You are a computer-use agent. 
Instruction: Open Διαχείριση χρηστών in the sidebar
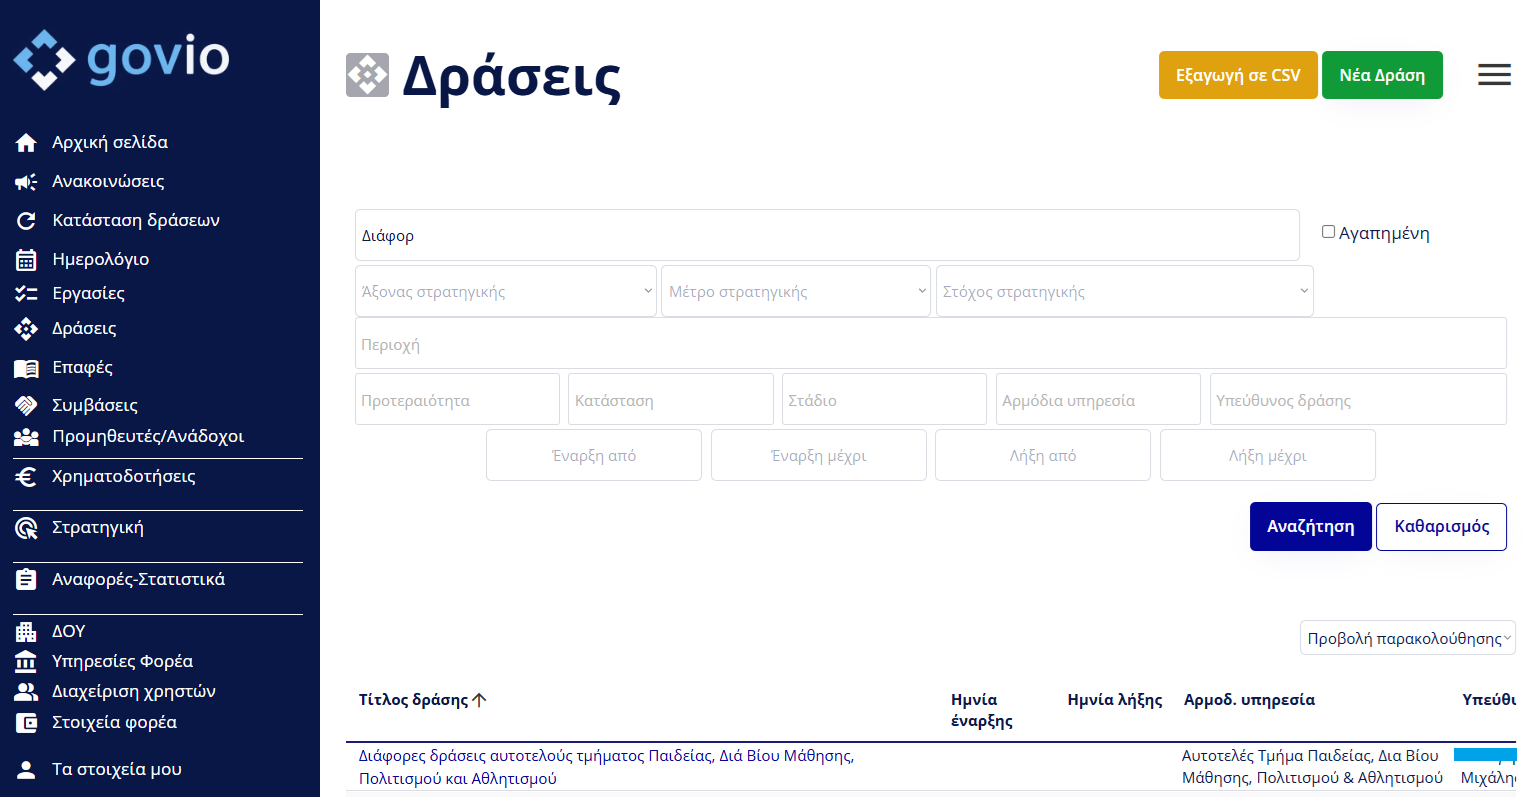133,692
